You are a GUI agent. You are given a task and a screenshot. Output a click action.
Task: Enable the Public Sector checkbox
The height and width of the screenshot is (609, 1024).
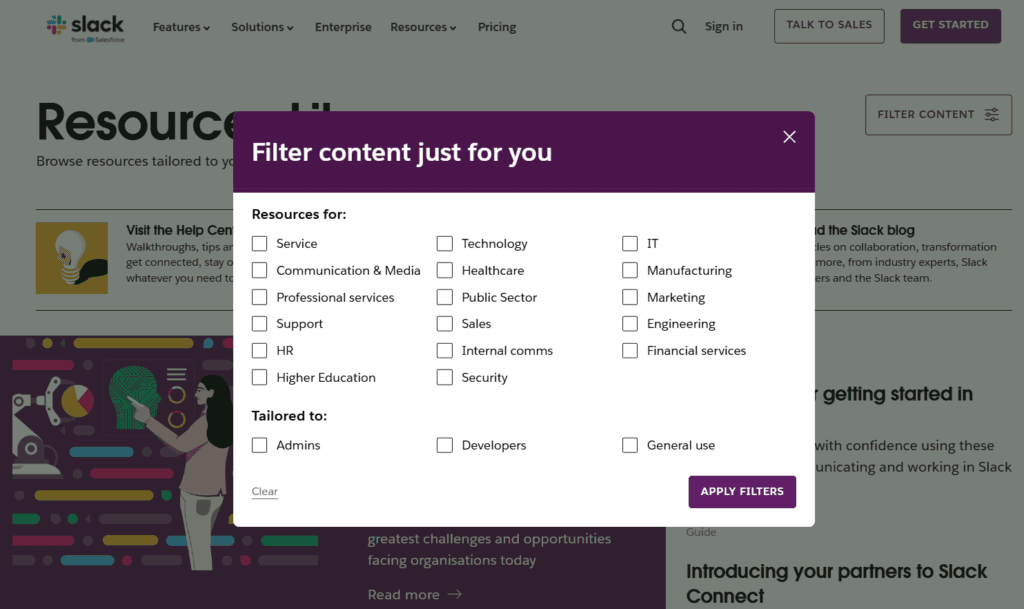tap(445, 297)
